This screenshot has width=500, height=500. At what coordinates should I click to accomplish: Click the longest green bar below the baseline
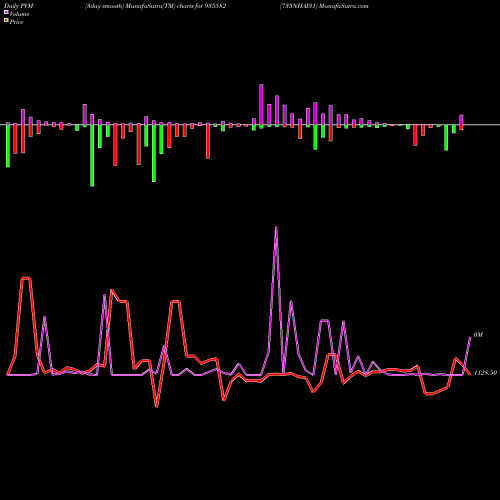point(92,156)
